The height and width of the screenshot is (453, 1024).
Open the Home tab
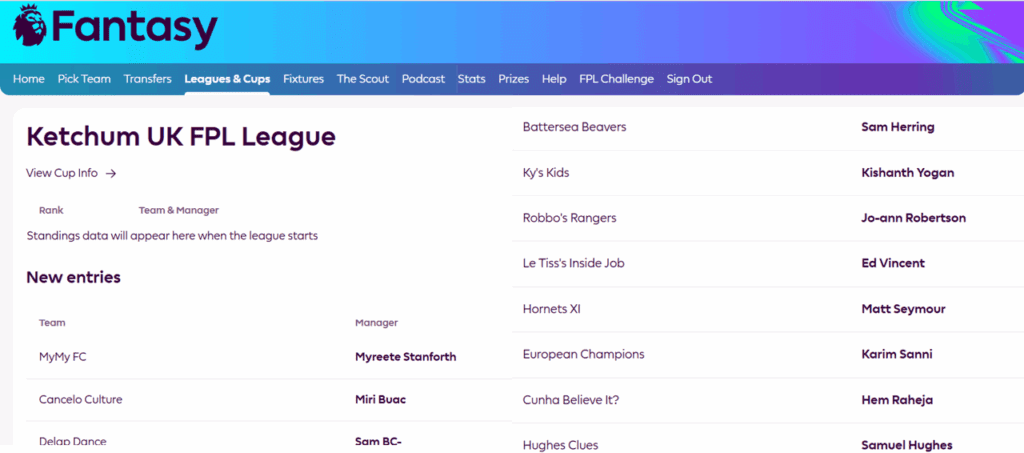click(x=29, y=79)
